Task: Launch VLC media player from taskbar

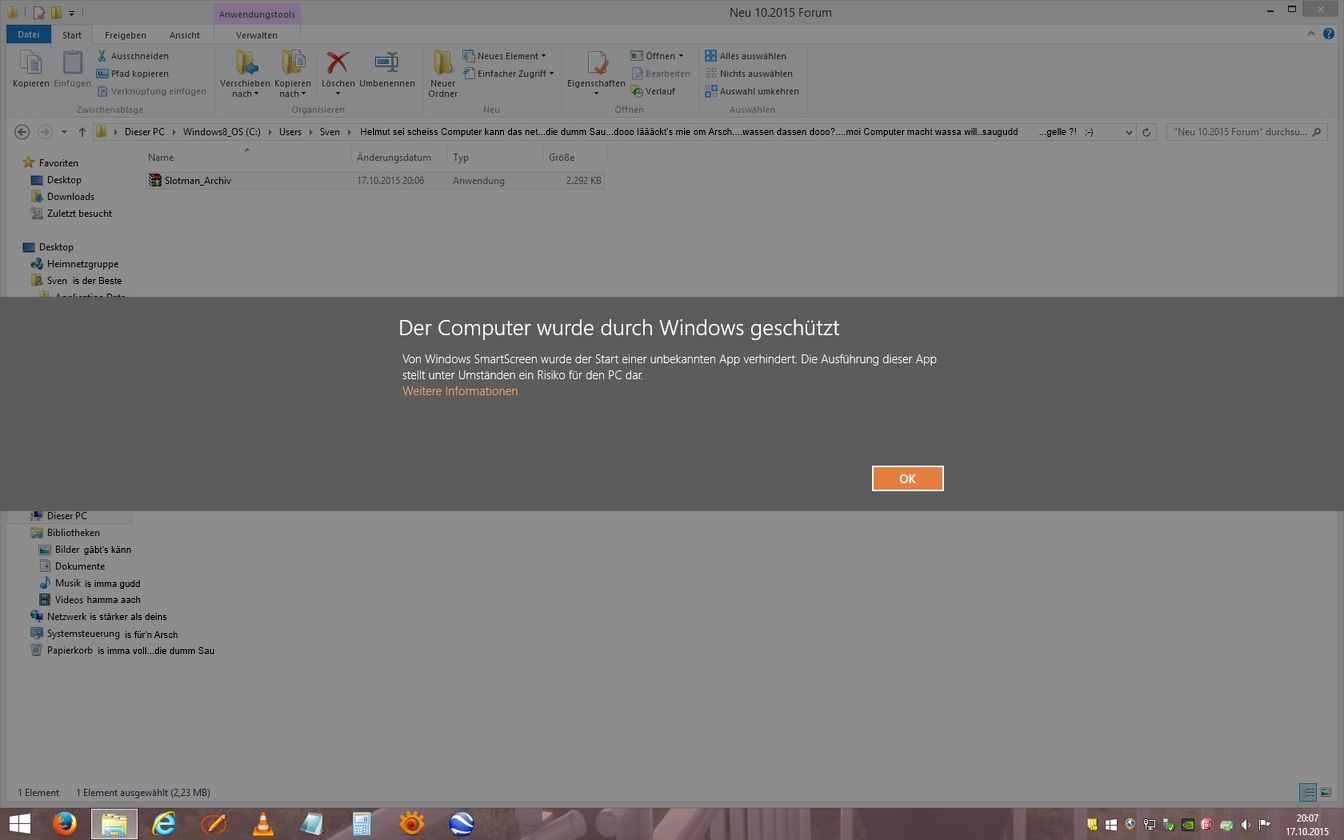Action: coord(263,823)
